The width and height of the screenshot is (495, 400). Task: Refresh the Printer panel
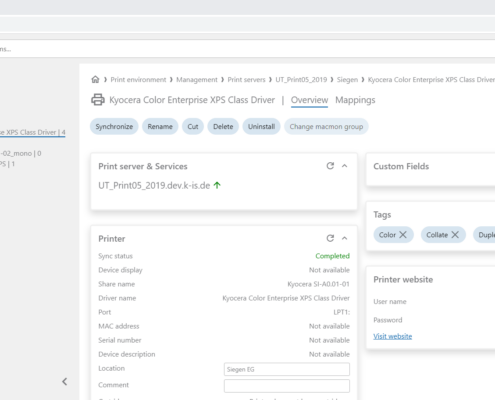[330, 238]
